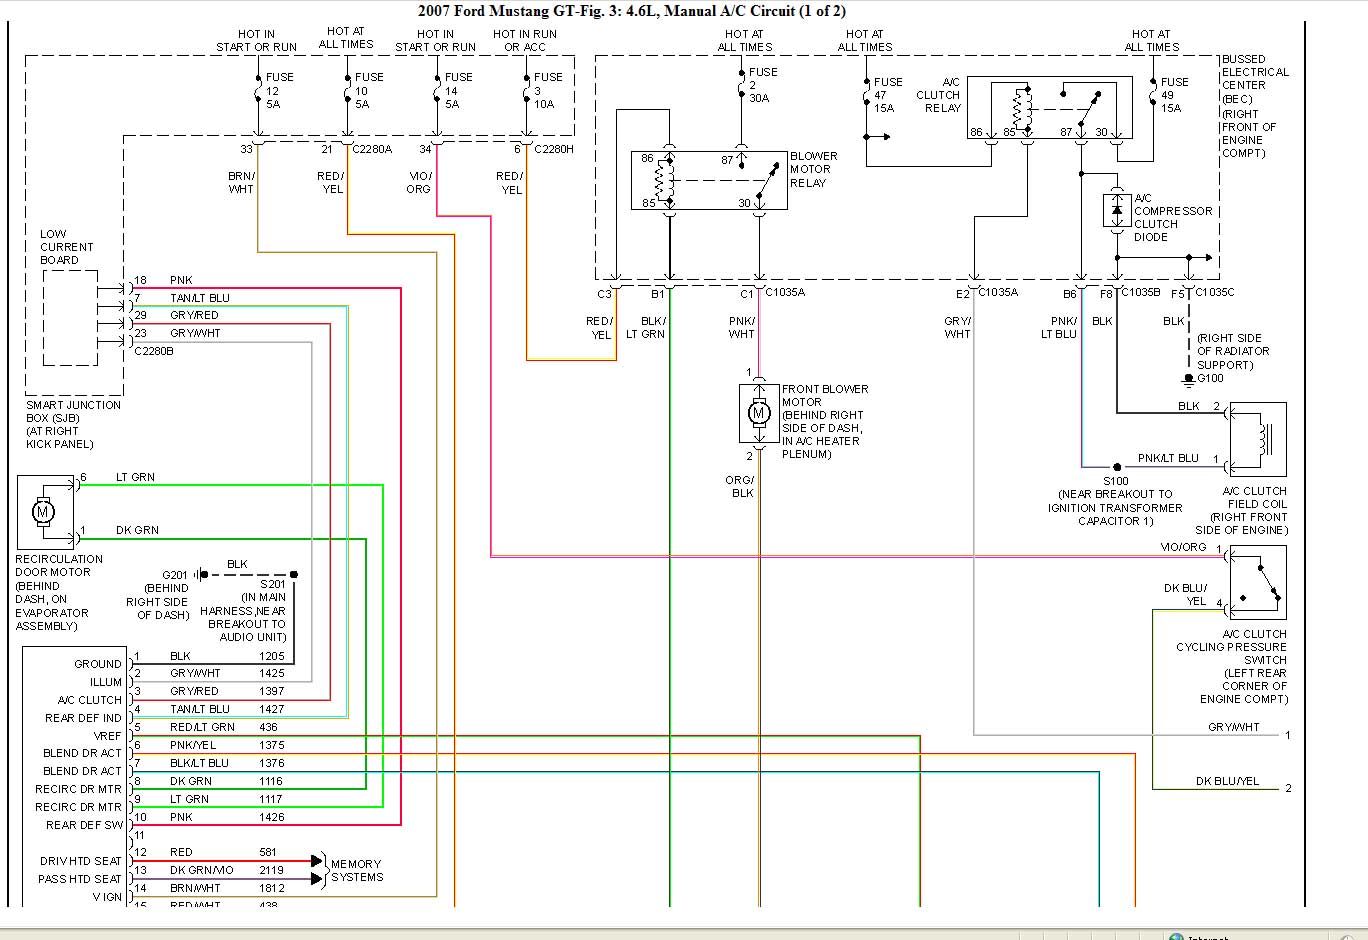Click the Fuse 2 30A symbol
The width and height of the screenshot is (1368, 940).
click(x=741, y=85)
